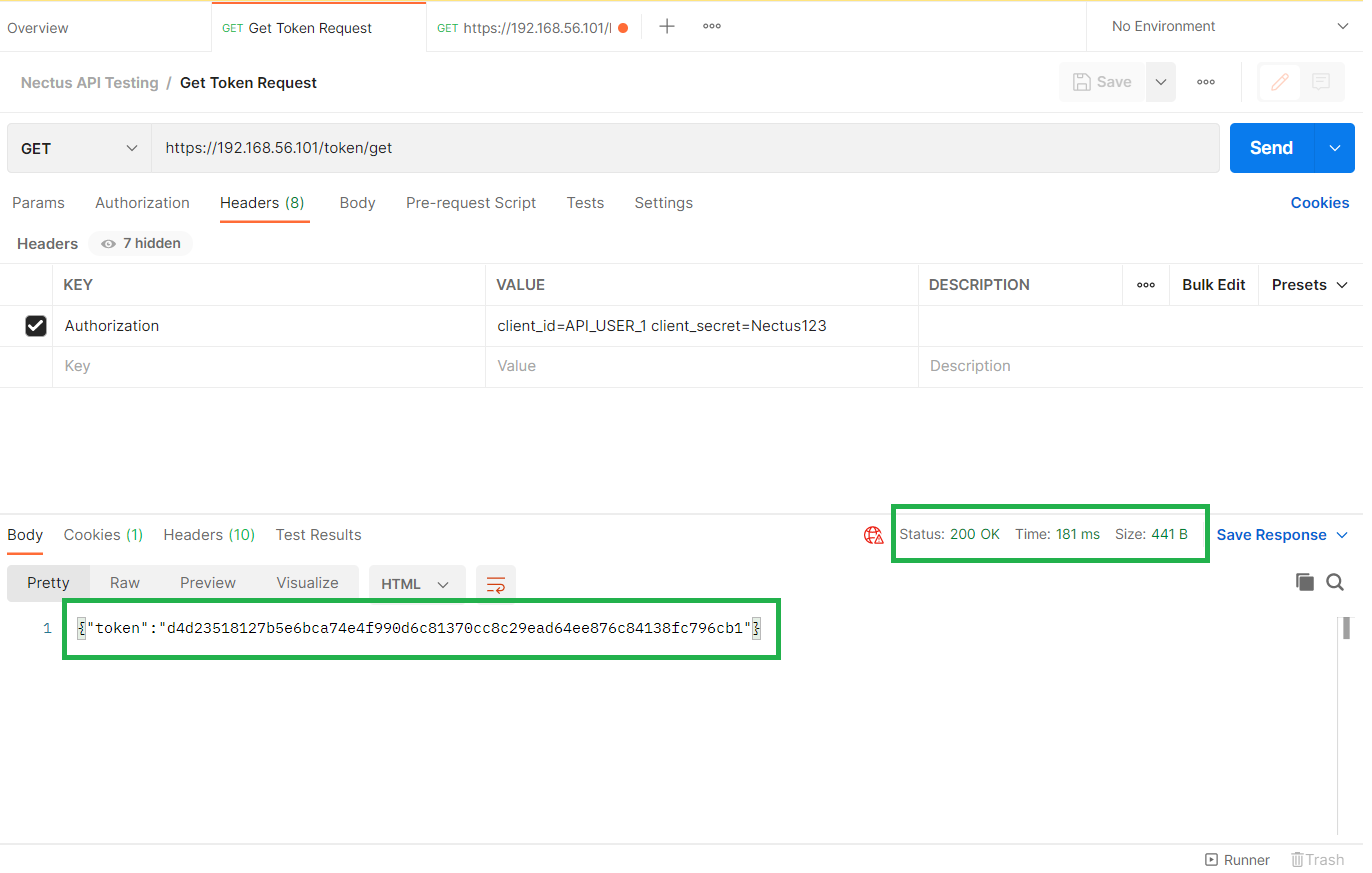
Task: Click the Status: 200 OK indicator
Action: [949, 534]
